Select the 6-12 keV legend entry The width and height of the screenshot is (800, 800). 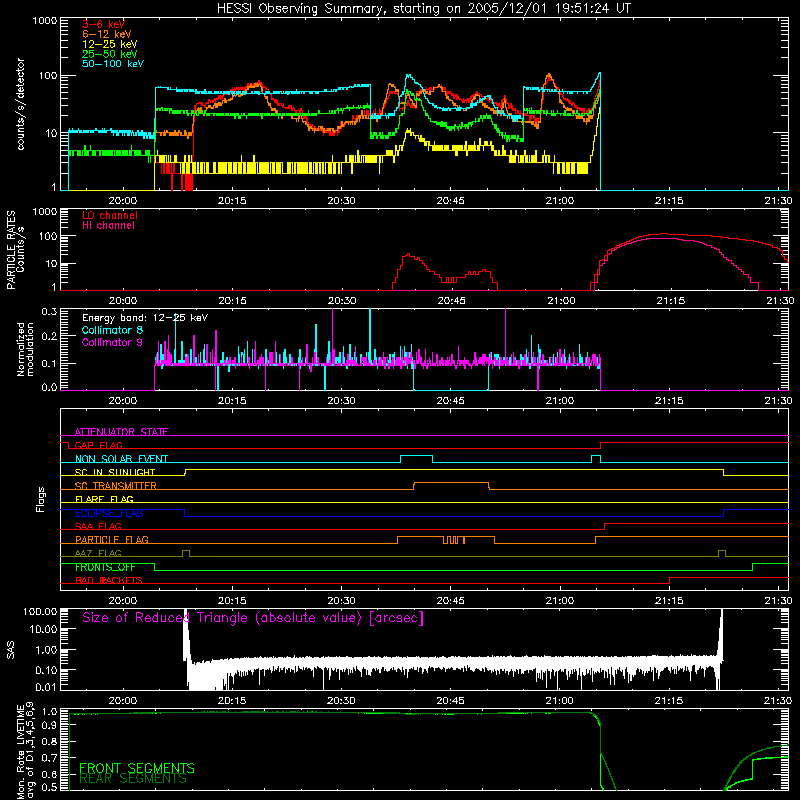click(x=107, y=34)
